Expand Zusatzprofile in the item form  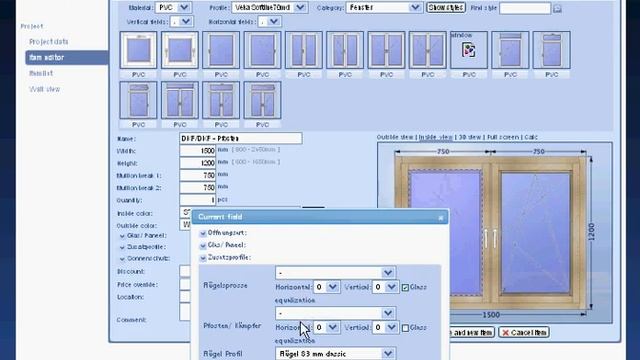pyautogui.click(x=122, y=247)
